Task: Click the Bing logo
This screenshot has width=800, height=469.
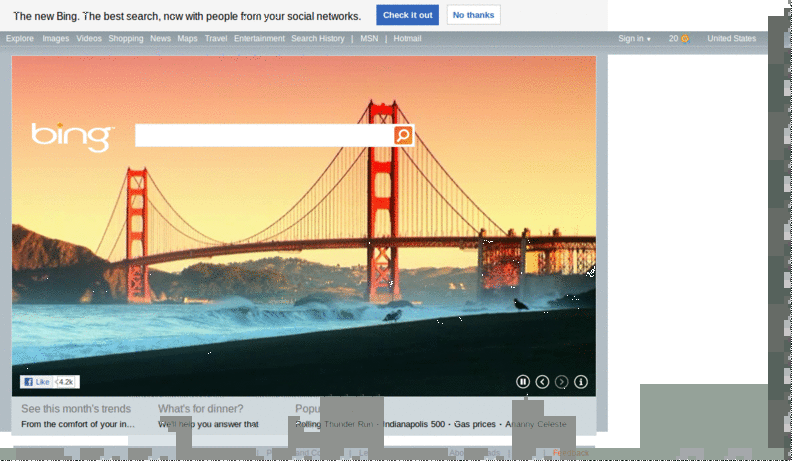Action: tap(73, 138)
